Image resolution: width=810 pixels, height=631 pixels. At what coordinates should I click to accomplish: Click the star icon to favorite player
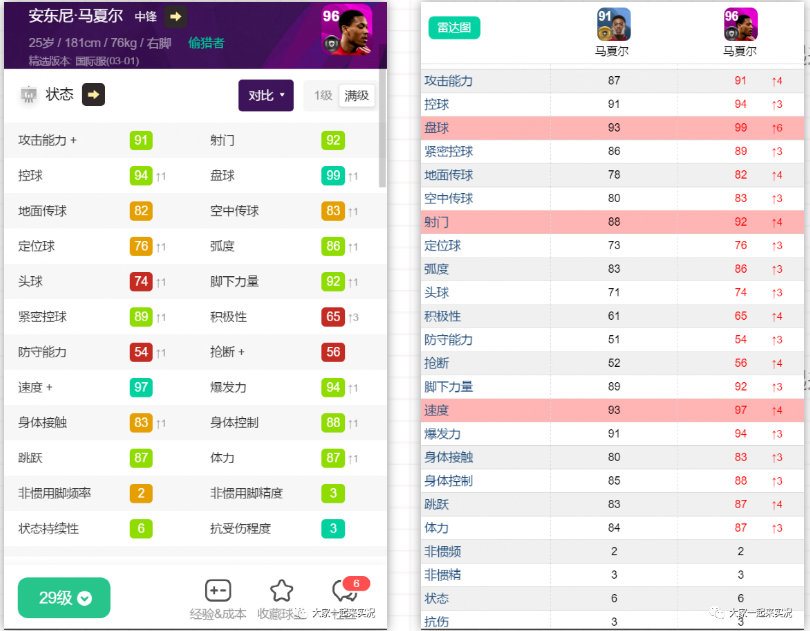(x=282, y=591)
